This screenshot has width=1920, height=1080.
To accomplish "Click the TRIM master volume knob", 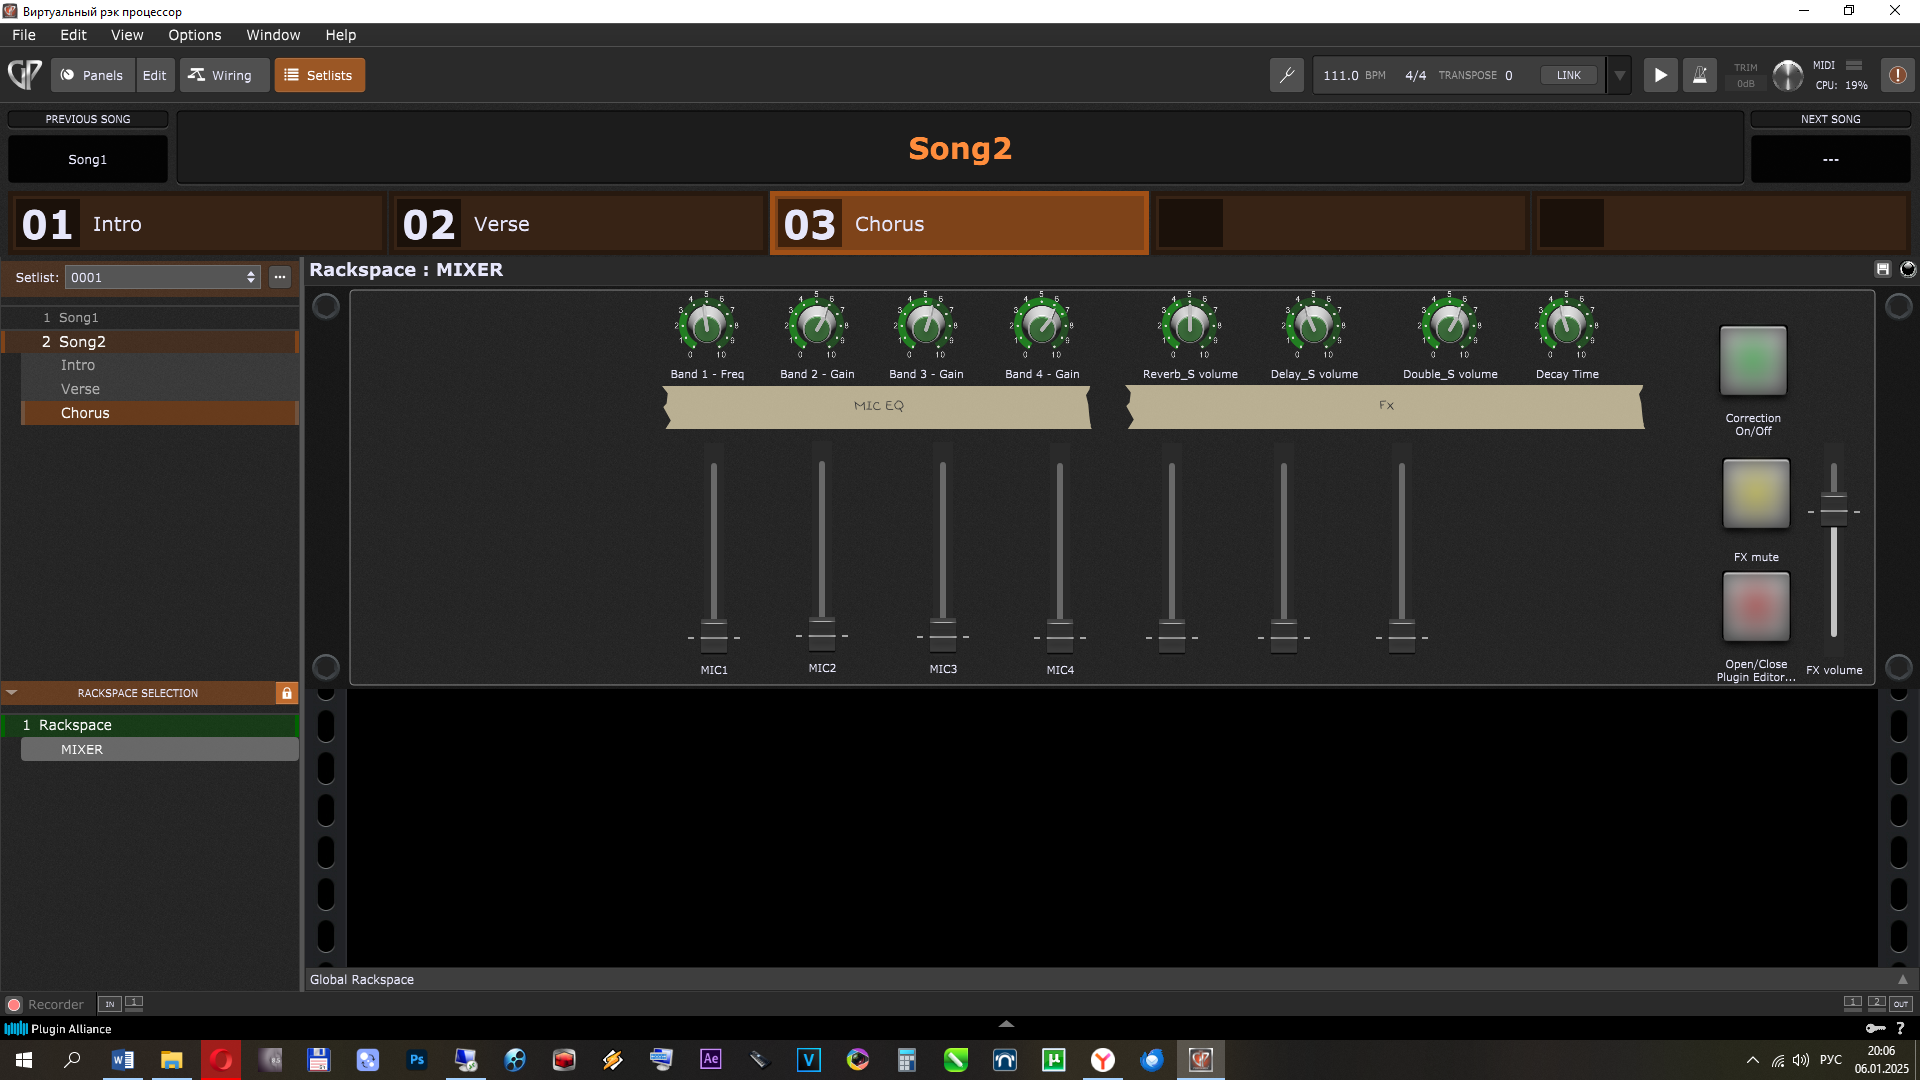I will tap(1787, 75).
